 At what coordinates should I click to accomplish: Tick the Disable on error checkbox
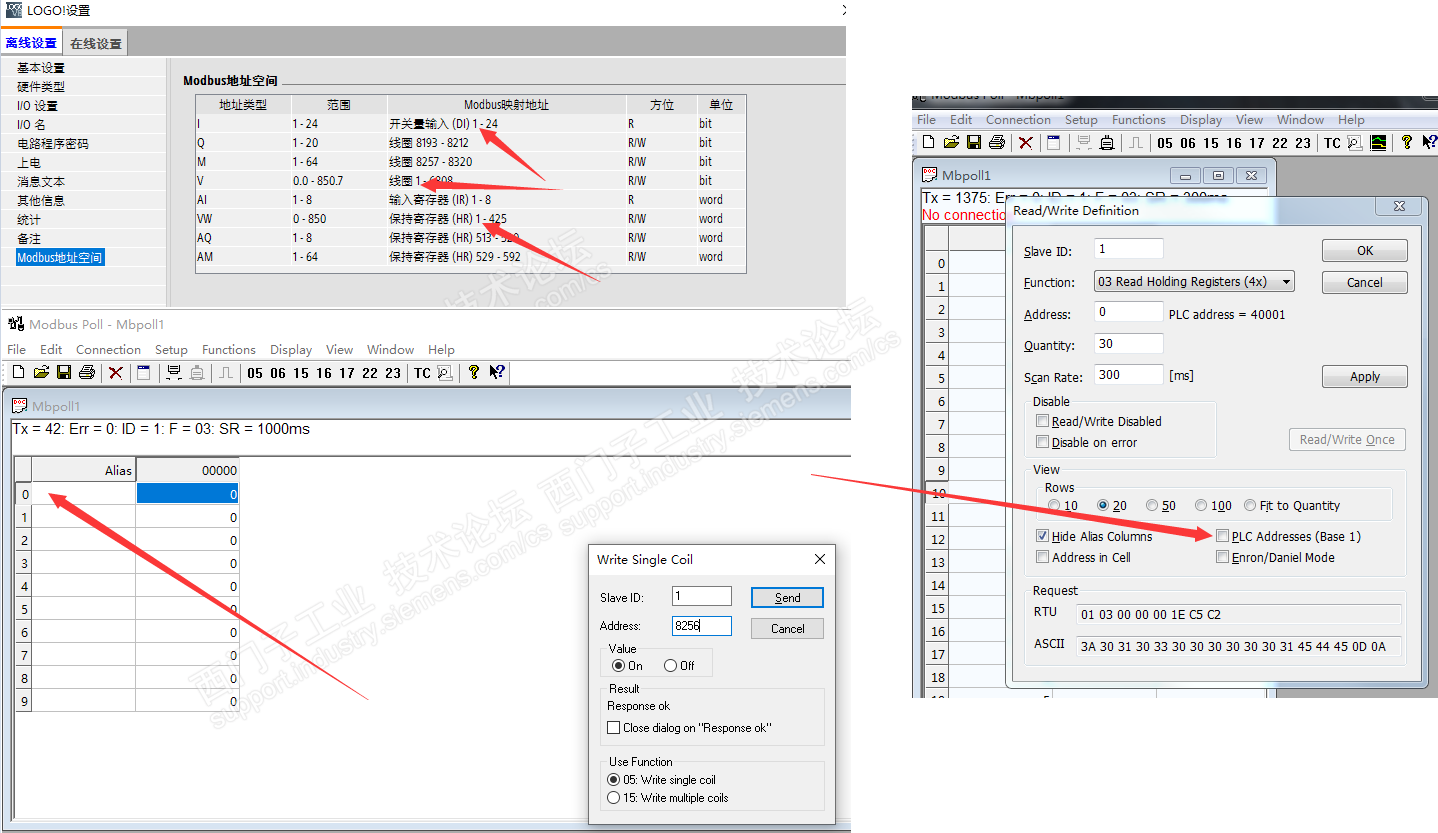pyautogui.click(x=1043, y=442)
